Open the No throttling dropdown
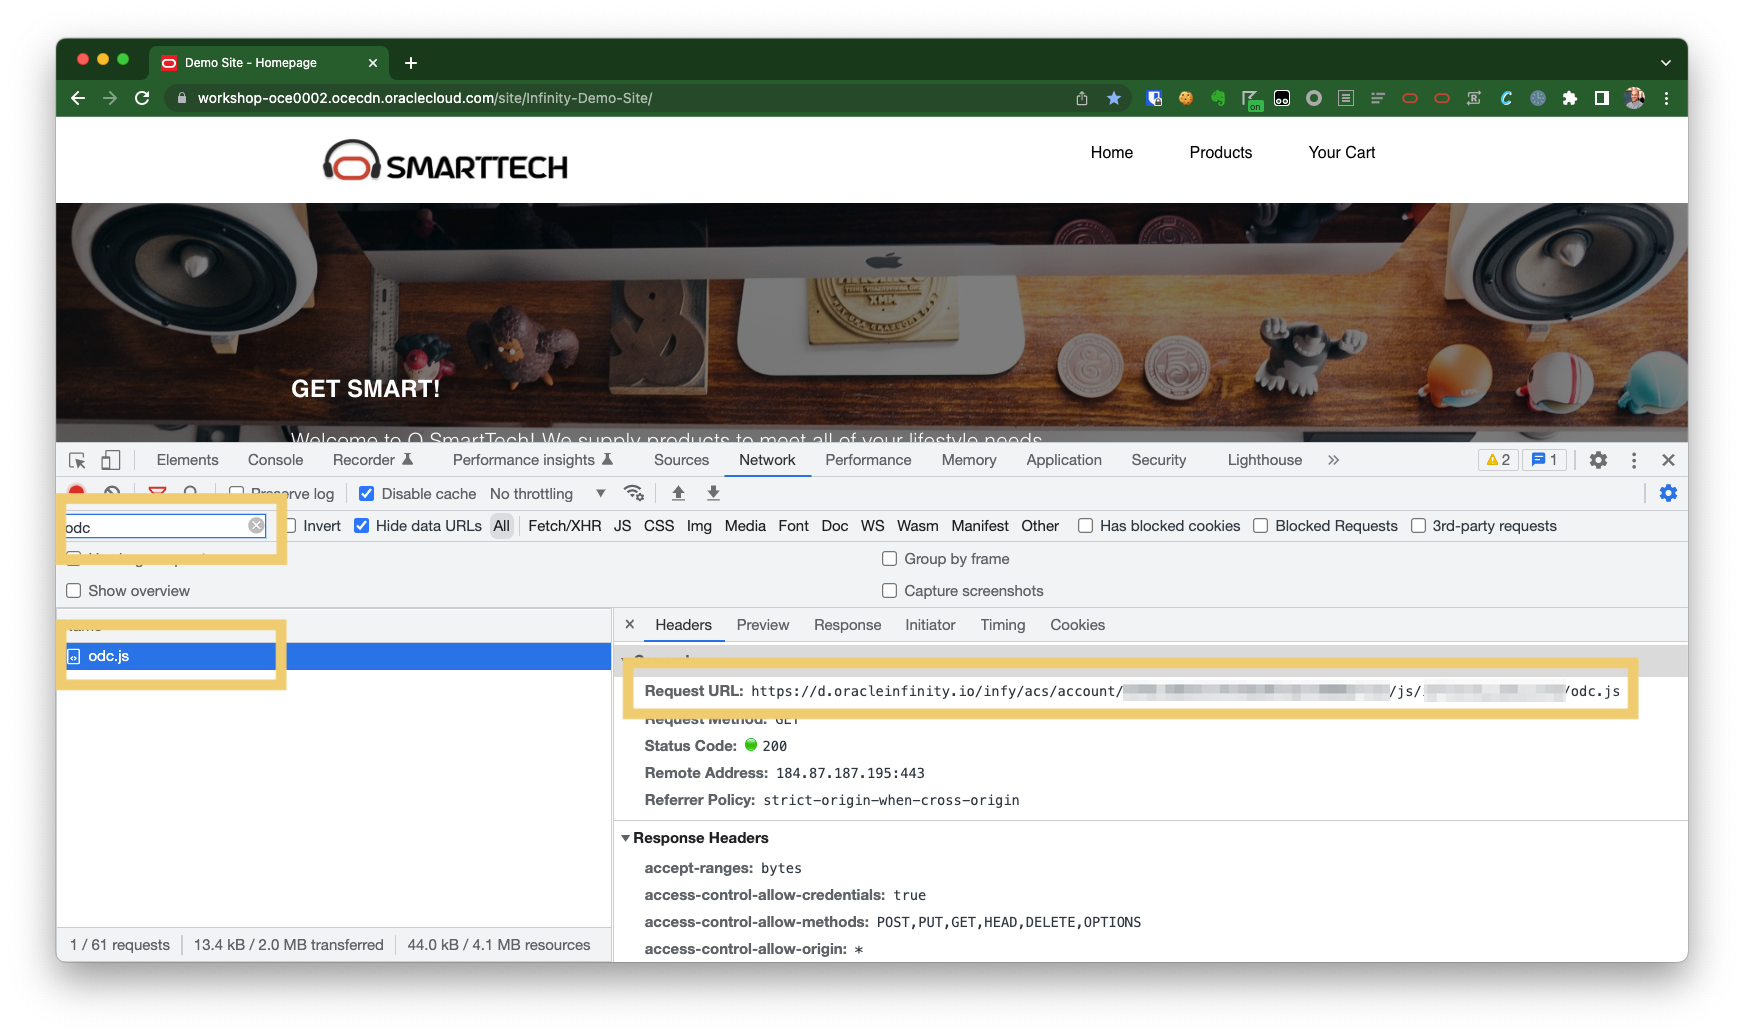This screenshot has height=1036, width=1744. (548, 494)
